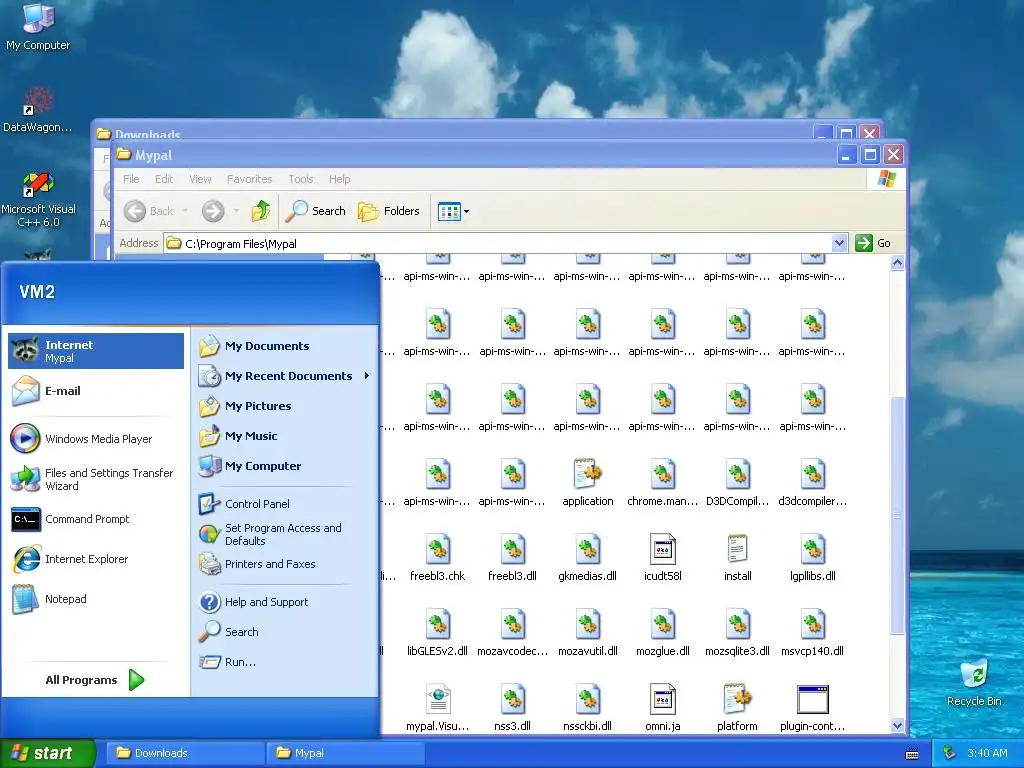Open Forward history dropdown arrow
Viewport: 1024px width, 768px height.
point(236,211)
